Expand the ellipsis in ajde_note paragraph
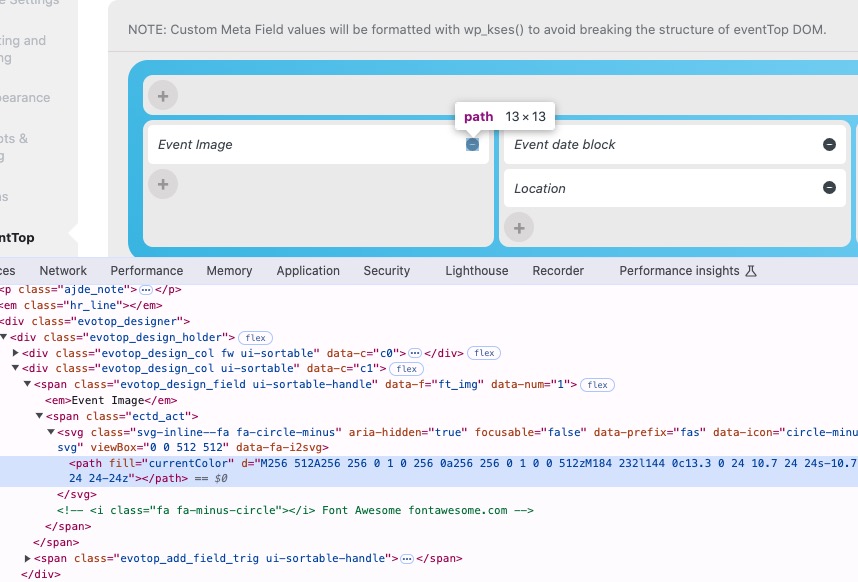The height and width of the screenshot is (582, 858). coord(146,289)
